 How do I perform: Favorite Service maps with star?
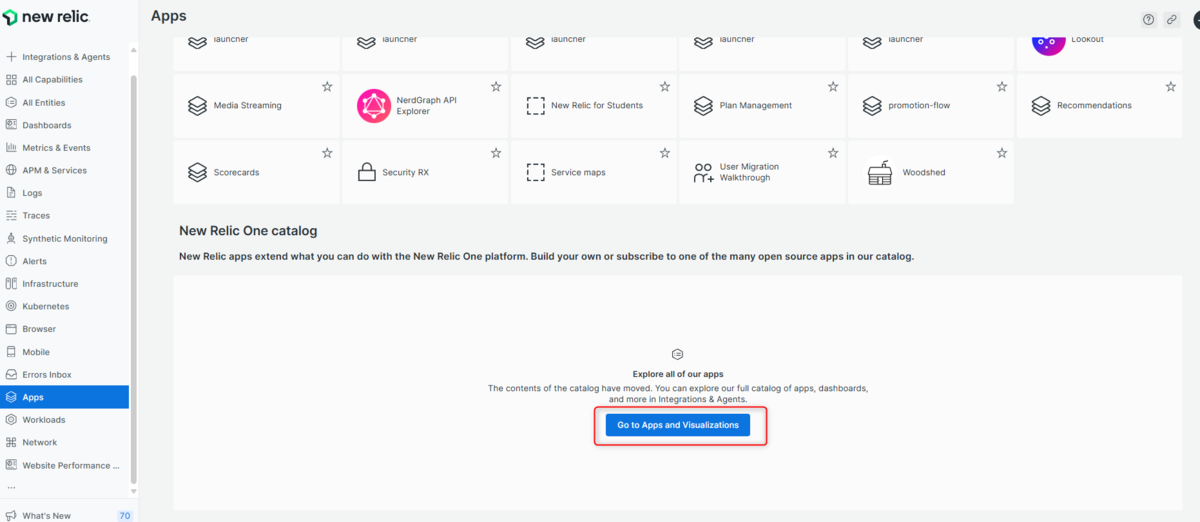(x=665, y=153)
